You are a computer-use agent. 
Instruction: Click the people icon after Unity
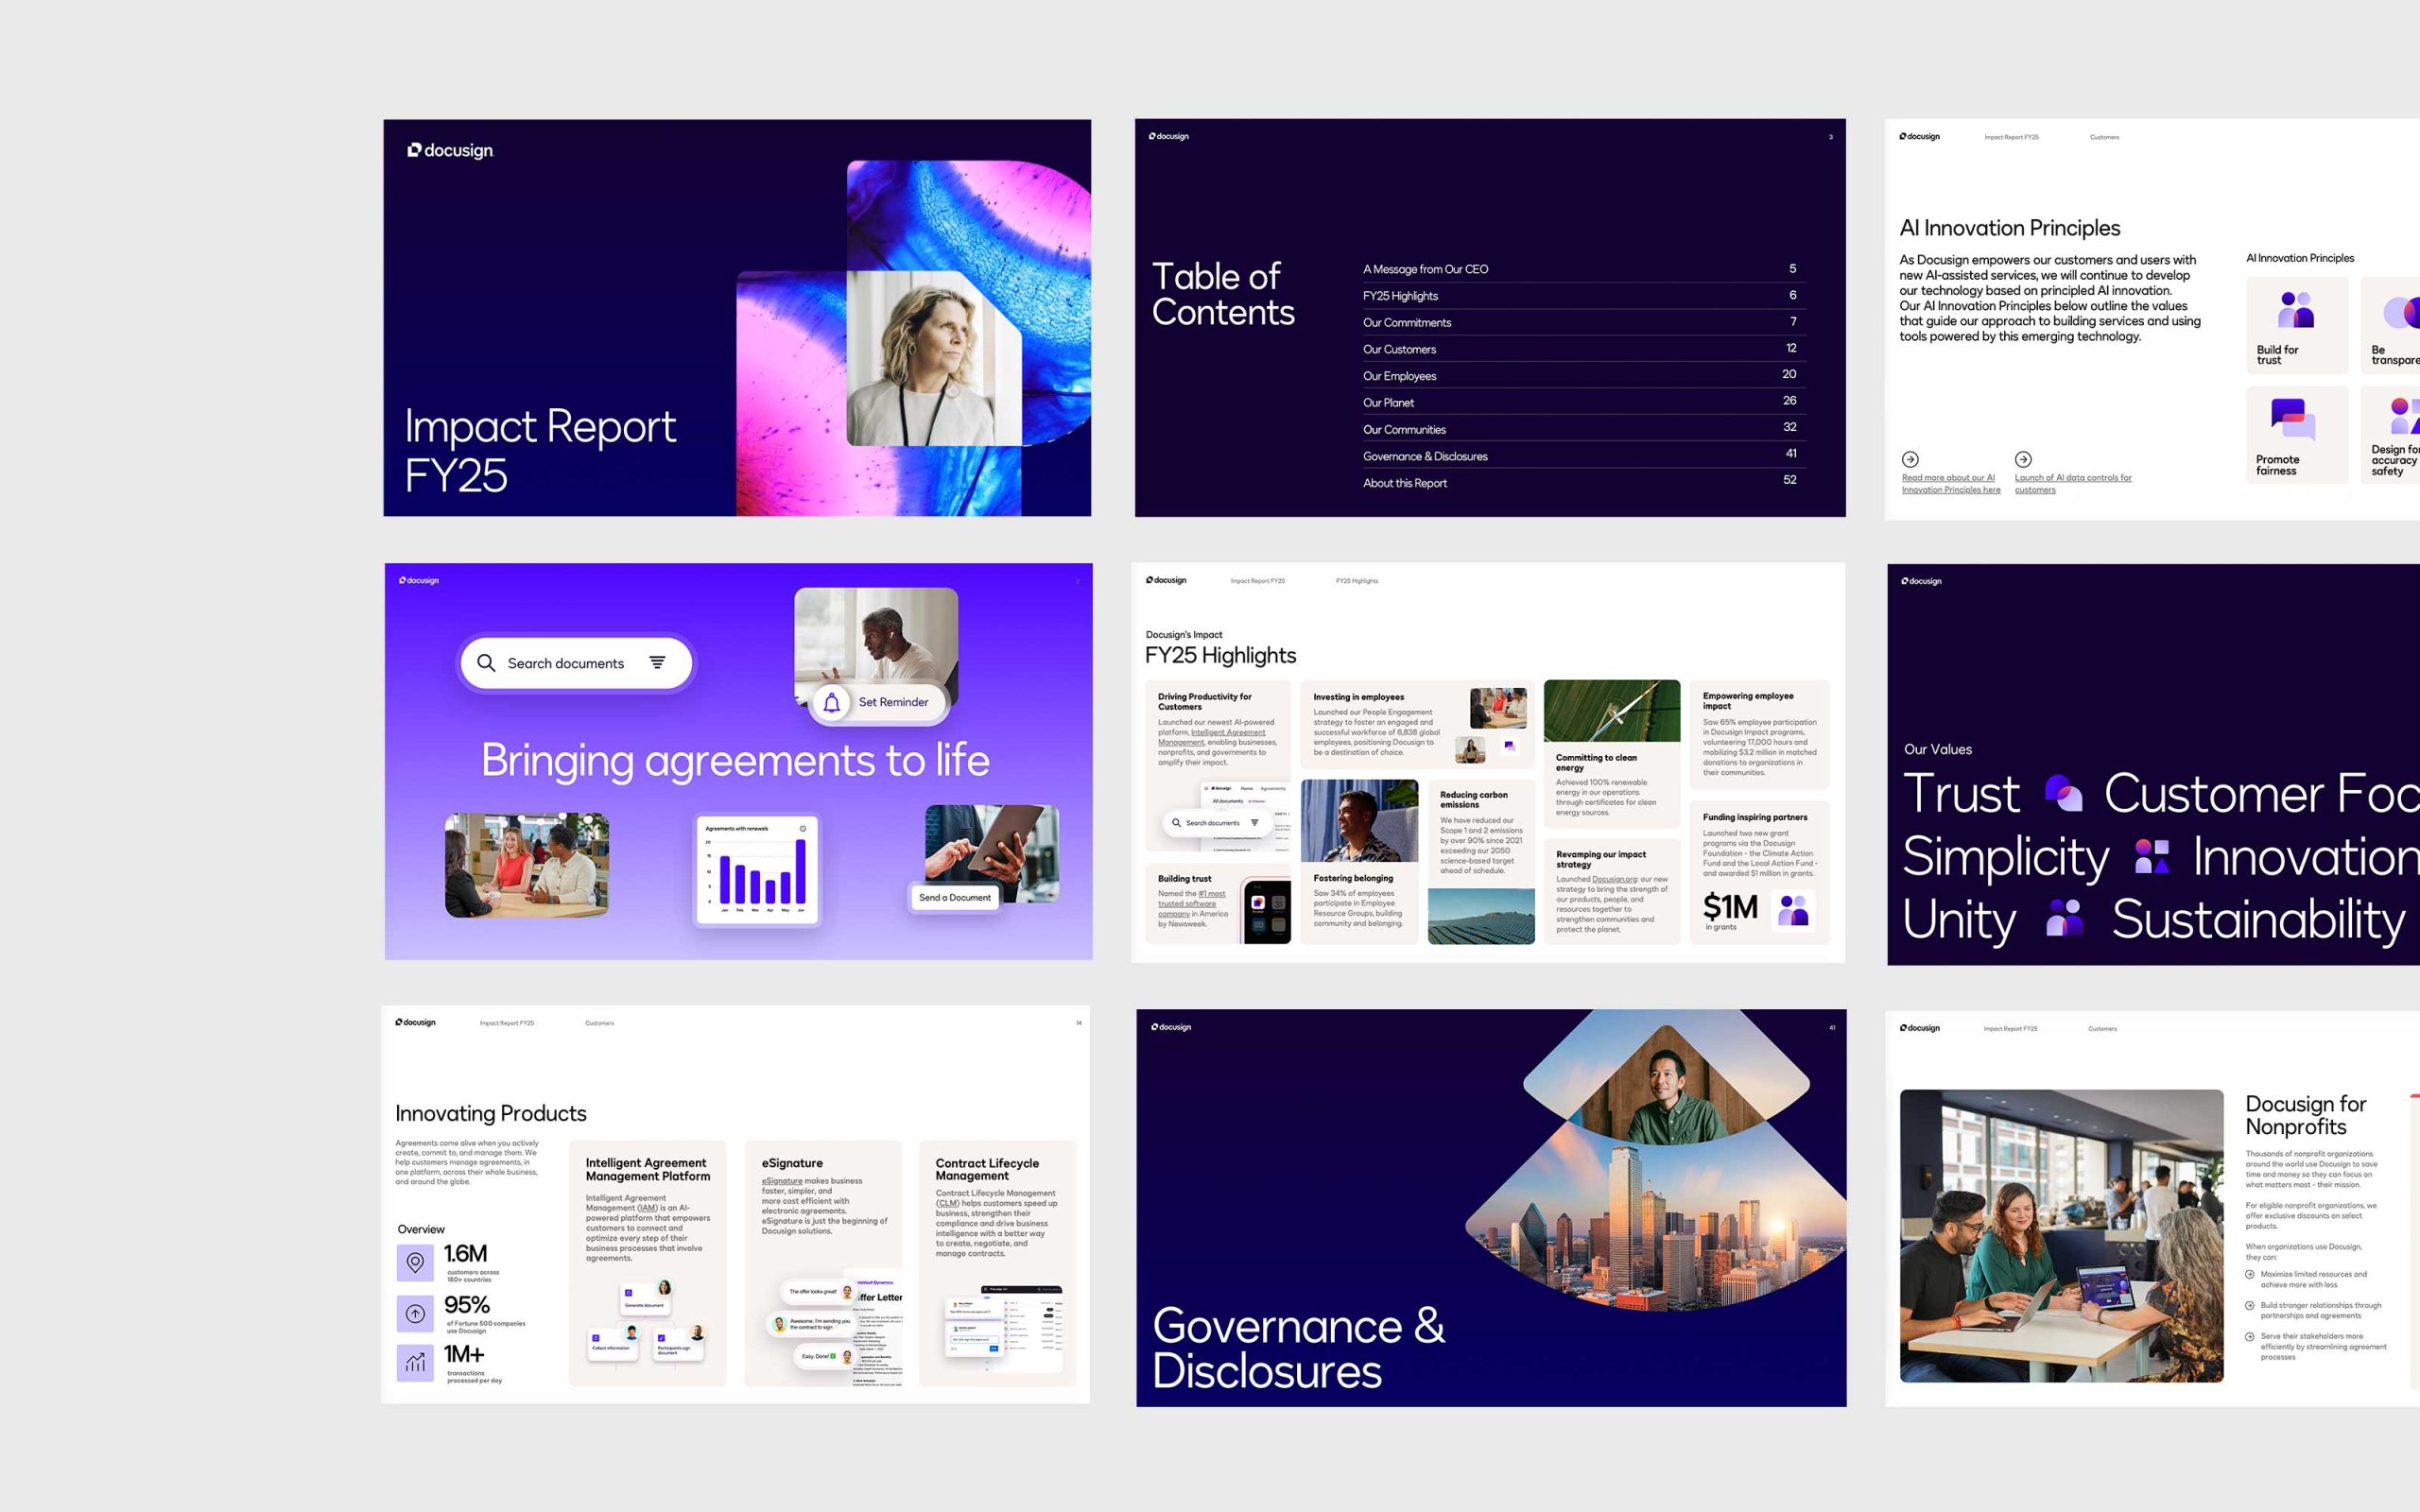click(x=2064, y=917)
